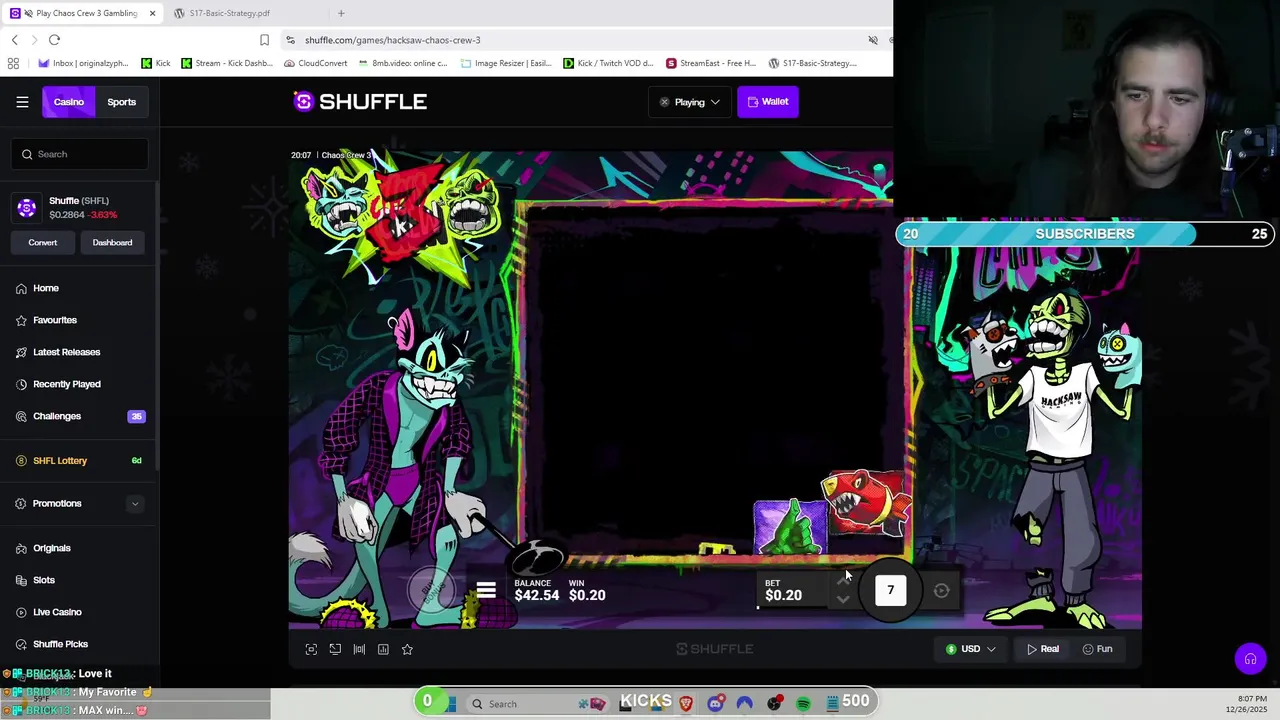
Task: Open the CloudConvert bookmark
Action: coord(315,63)
